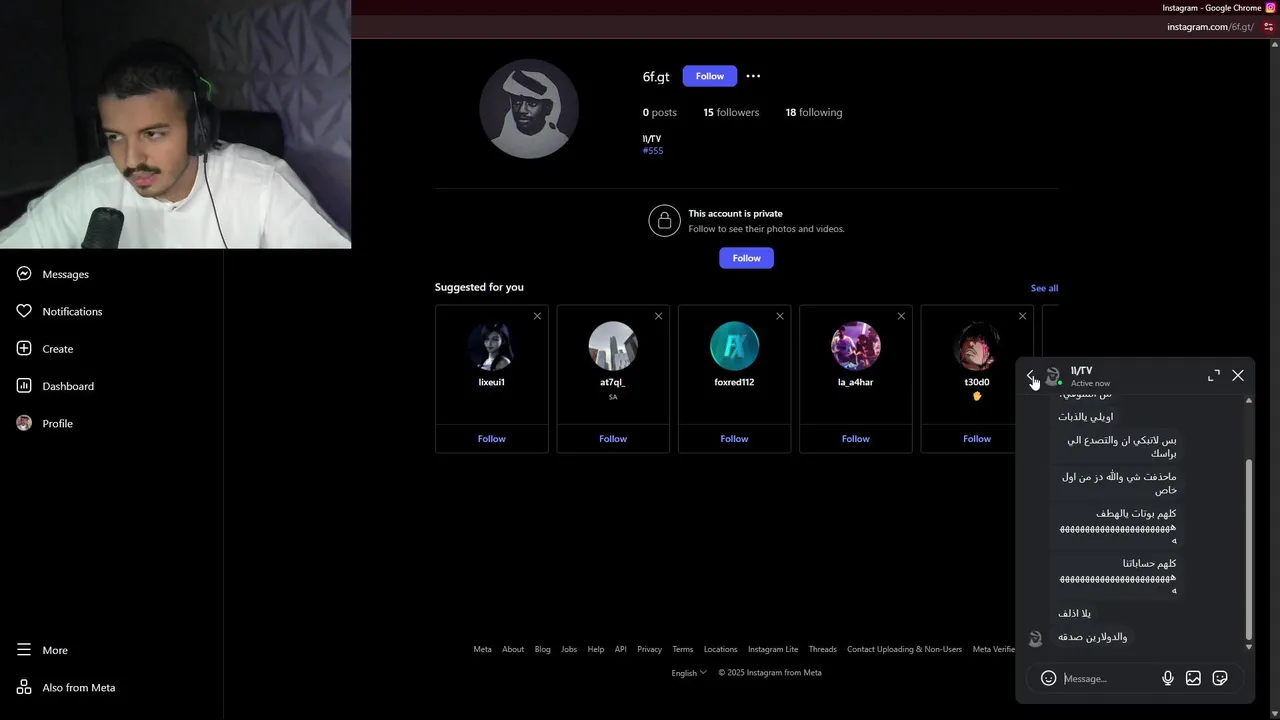
Task: Click API footer link
Action: coord(620,649)
